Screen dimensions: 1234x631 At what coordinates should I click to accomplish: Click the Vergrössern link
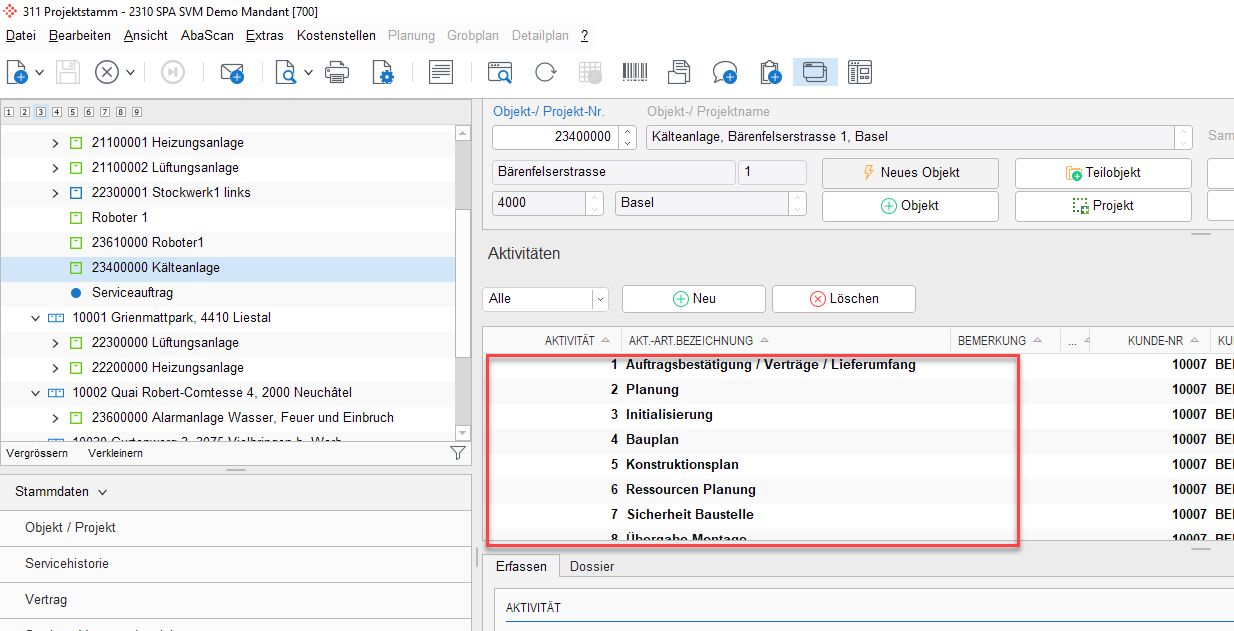pos(37,453)
